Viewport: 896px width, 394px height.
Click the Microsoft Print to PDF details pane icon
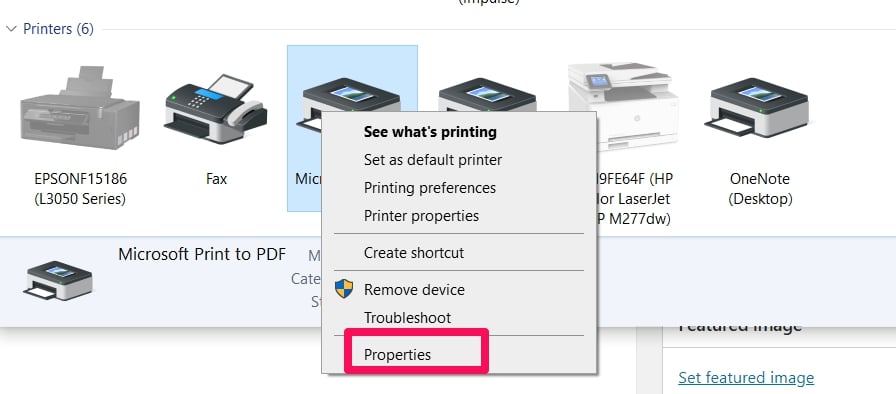click(x=58, y=280)
